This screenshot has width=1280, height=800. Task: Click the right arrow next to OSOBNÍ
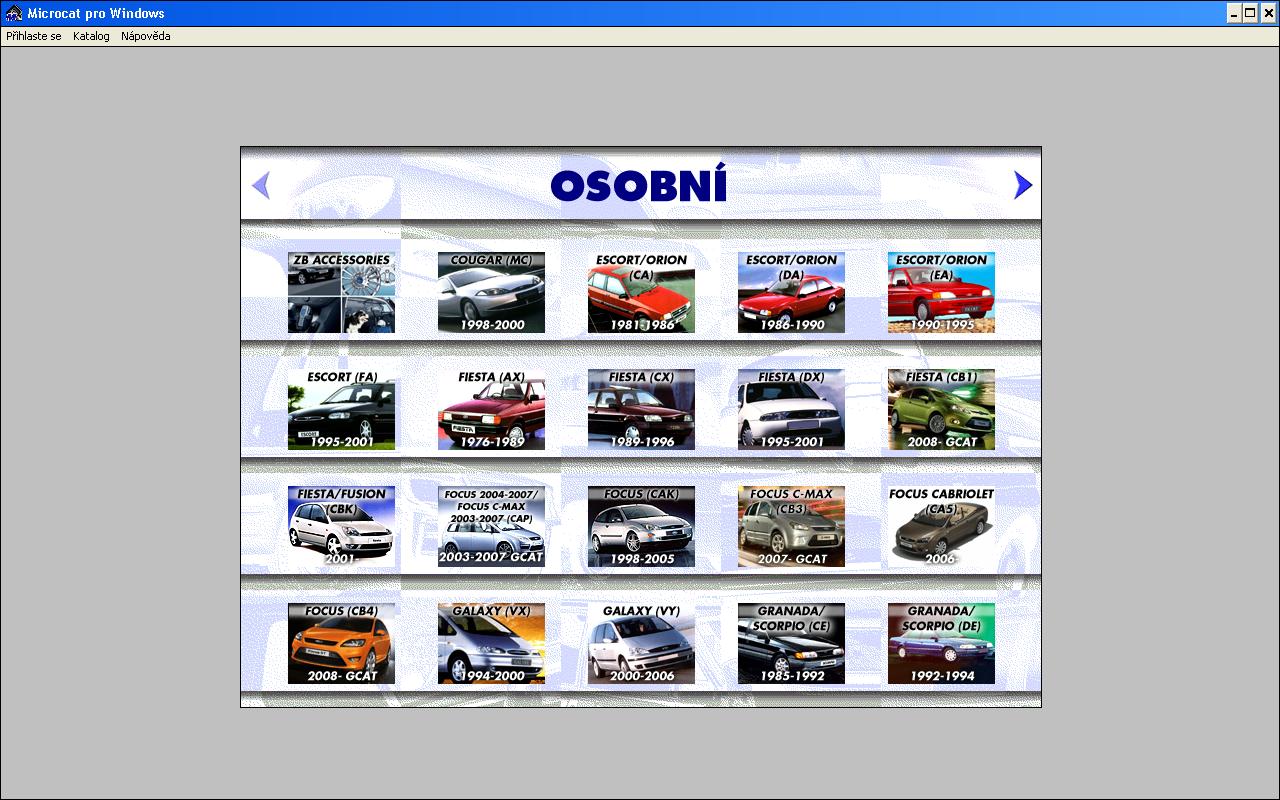click(x=1022, y=185)
